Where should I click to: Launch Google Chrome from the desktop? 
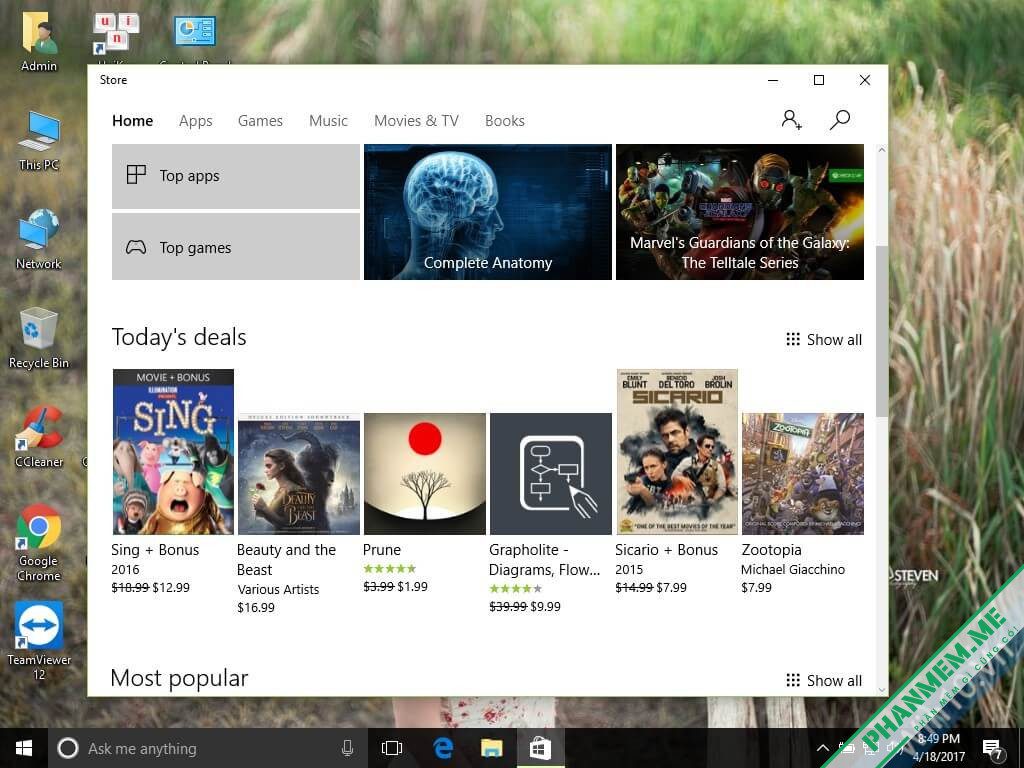39,543
